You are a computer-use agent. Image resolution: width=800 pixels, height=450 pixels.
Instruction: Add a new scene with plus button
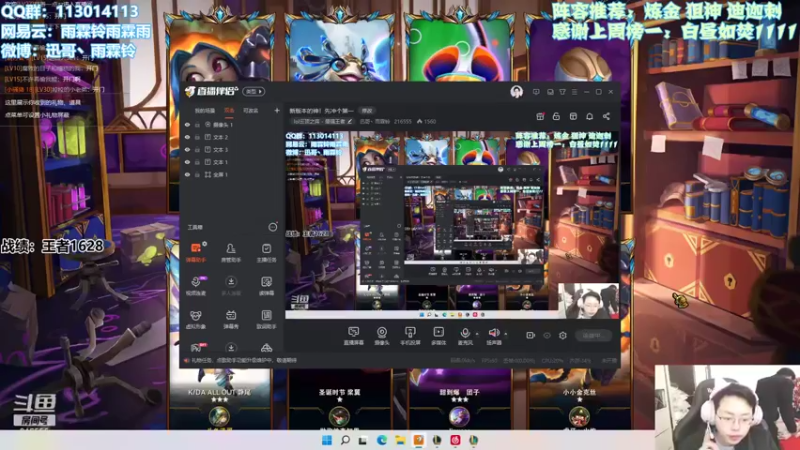coord(277,110)
